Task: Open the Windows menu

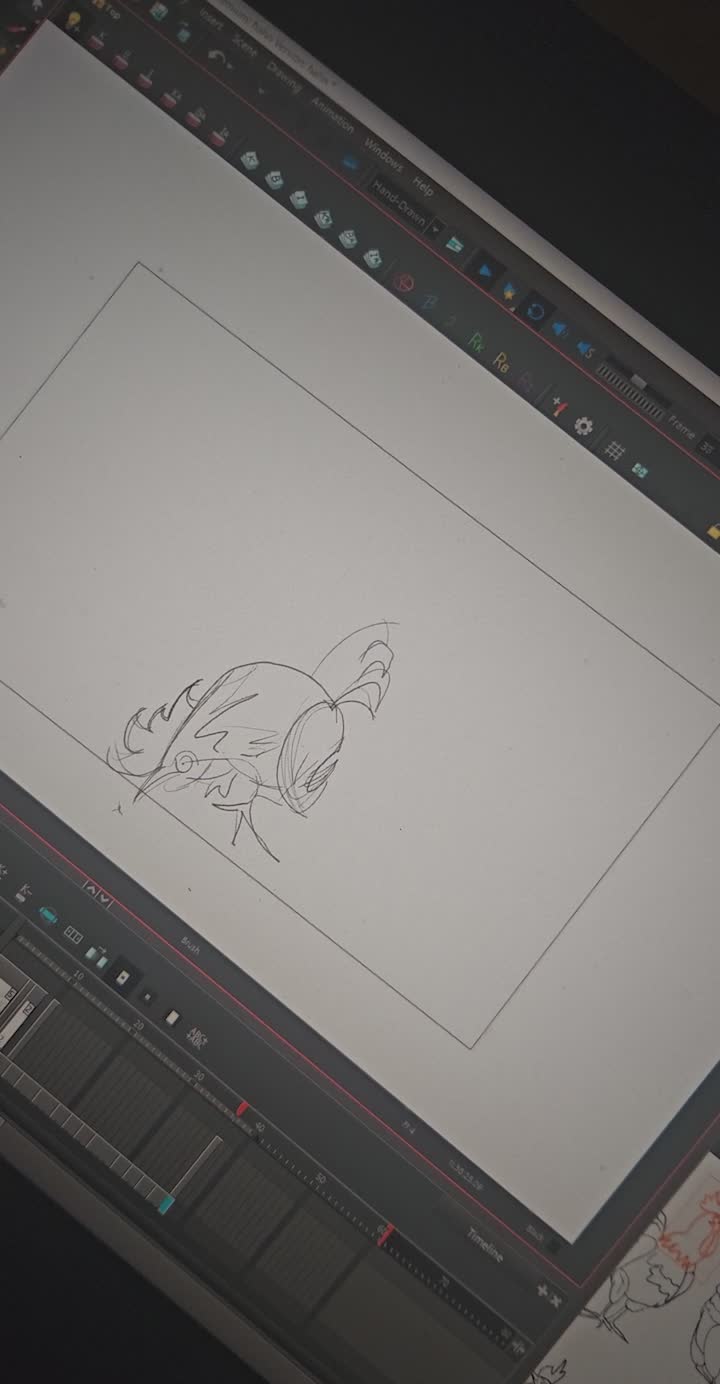Action: (382, 156)
